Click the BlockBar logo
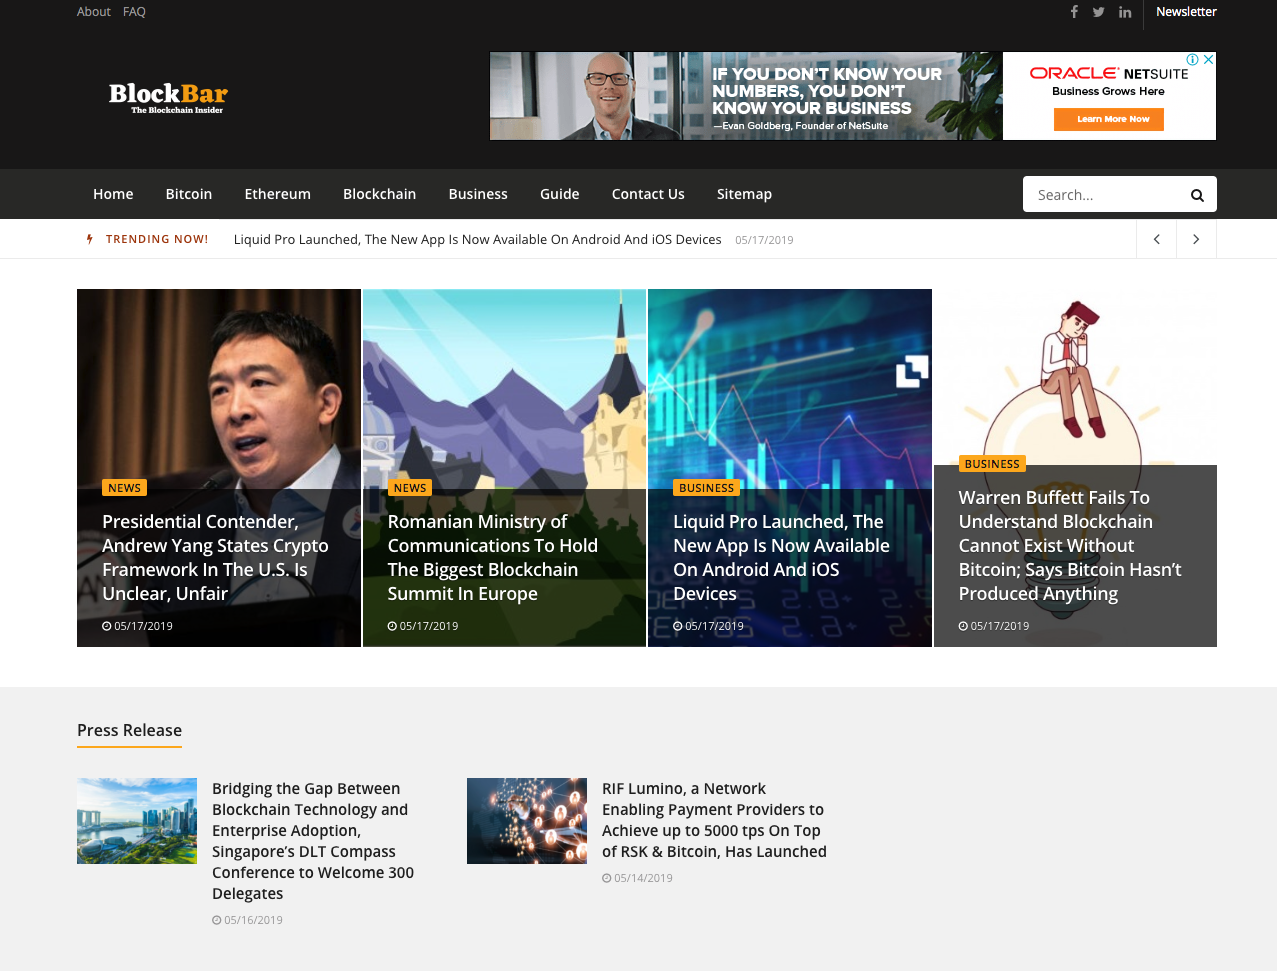Viewport: 1277px width, 976px height. point(168,97)
